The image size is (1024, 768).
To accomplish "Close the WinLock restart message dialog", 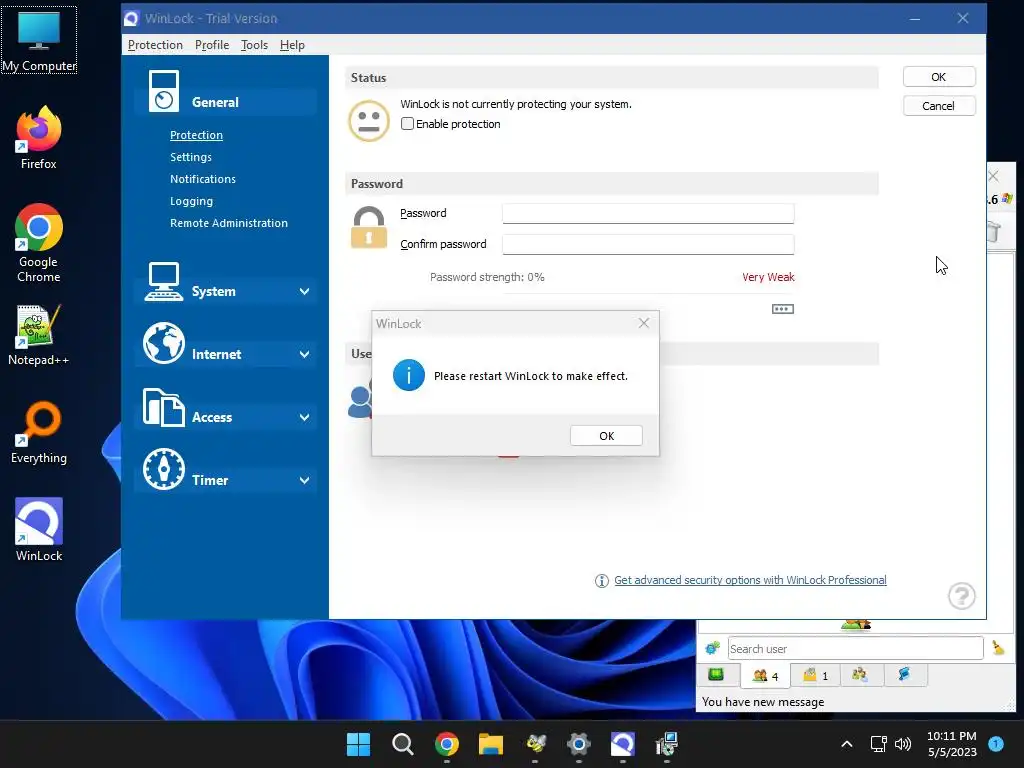I will pos(644,323).
